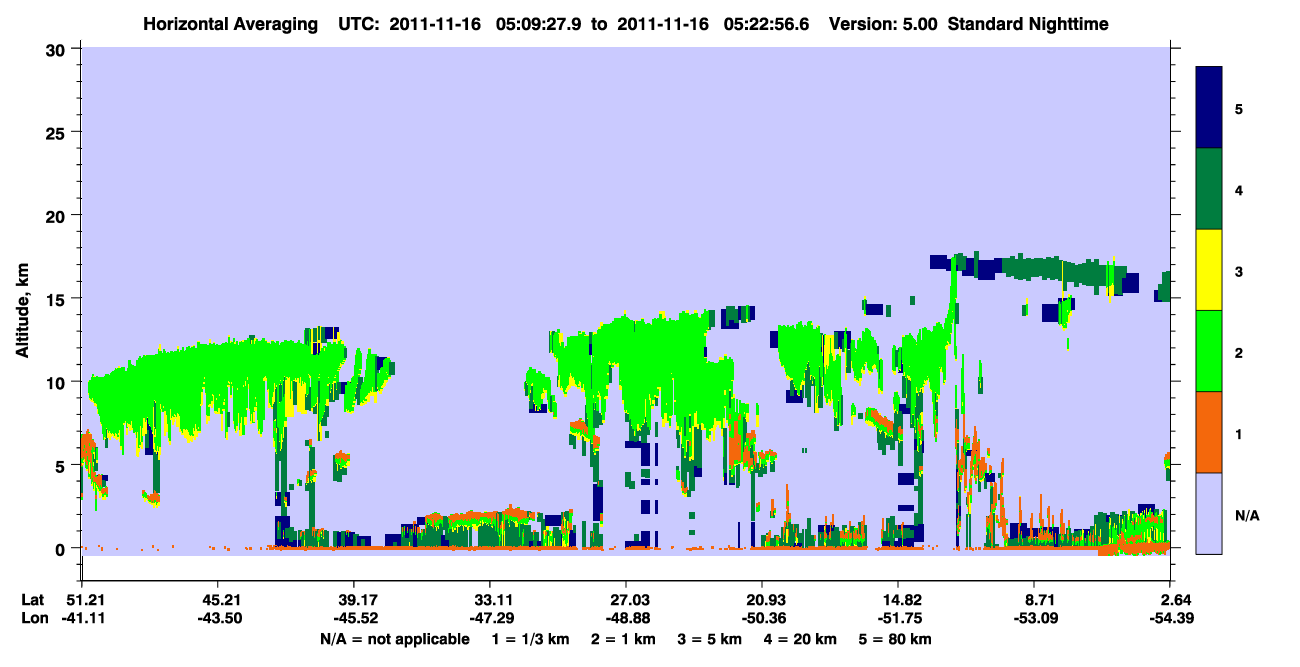Screen dimensions: 1300x667
Task: Click longitude value -50.36
Action: (762, 618)
